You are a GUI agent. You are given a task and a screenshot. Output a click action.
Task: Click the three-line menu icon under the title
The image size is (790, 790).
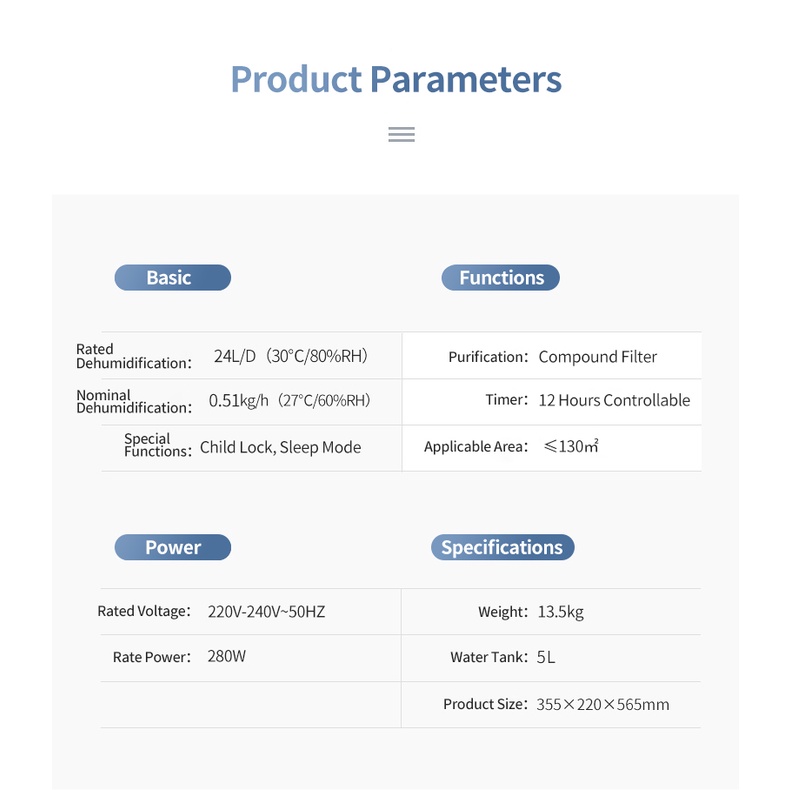coord(401,135)
